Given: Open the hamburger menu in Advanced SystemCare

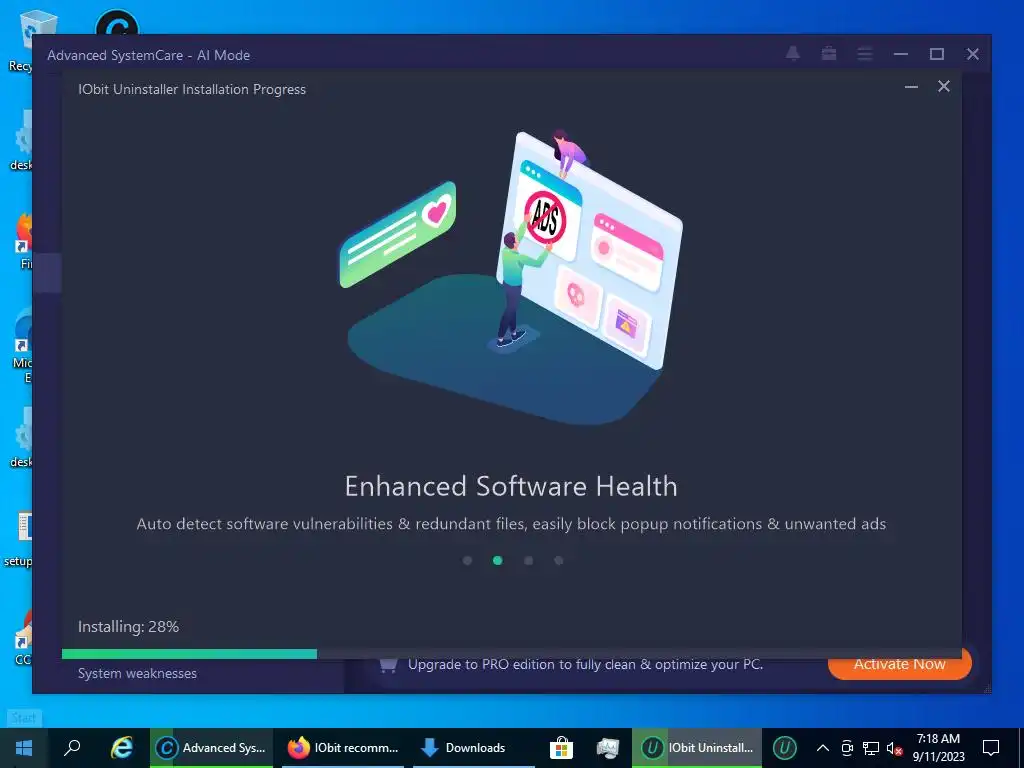Looking at the screenshot, I should click(865, 54).
